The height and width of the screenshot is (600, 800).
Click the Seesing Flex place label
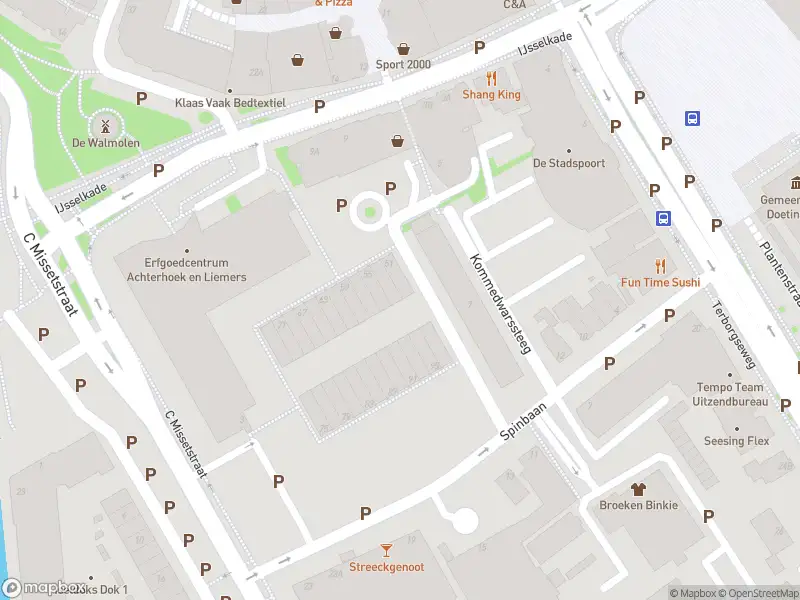click(736, 441)
